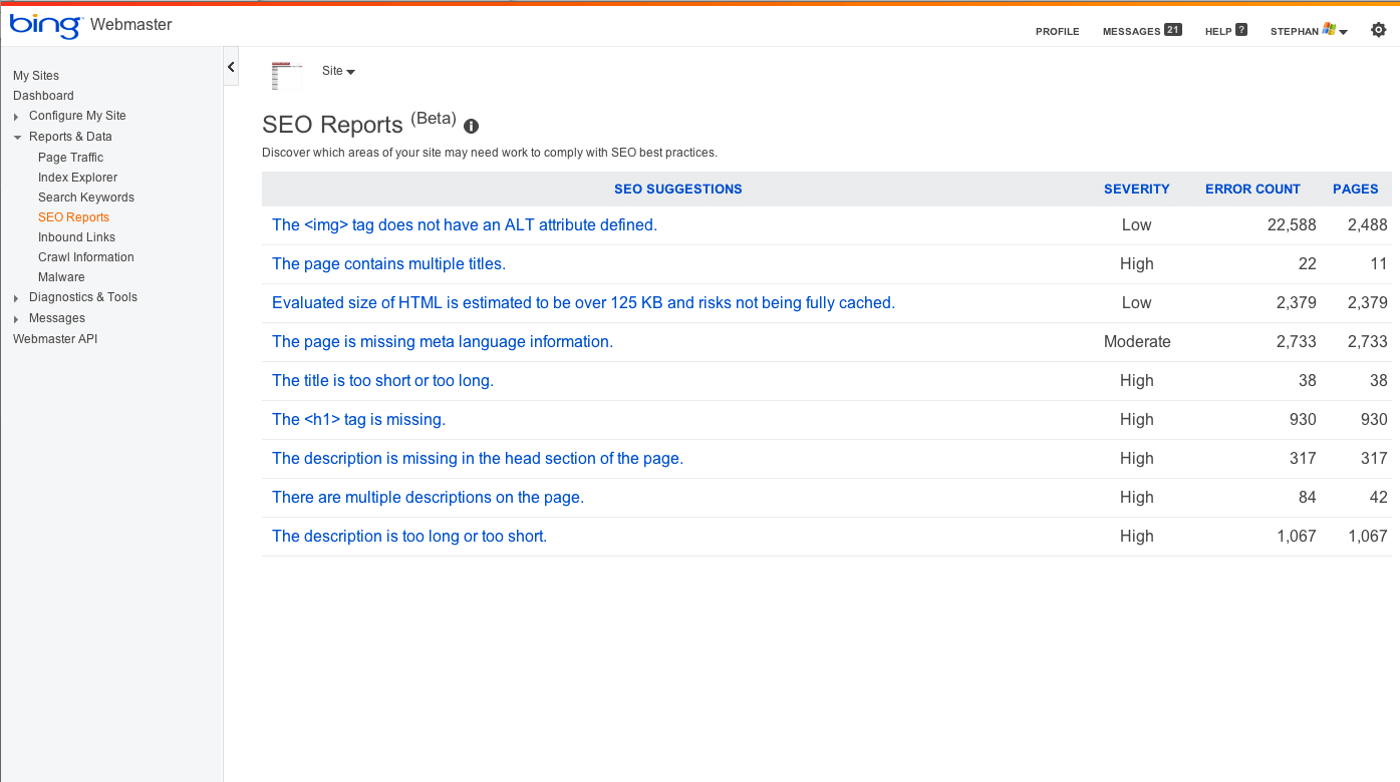Viewport: 1400px width, 782px height.
Task: Expand Configure My Site section
Action: [x=17, y=117]
